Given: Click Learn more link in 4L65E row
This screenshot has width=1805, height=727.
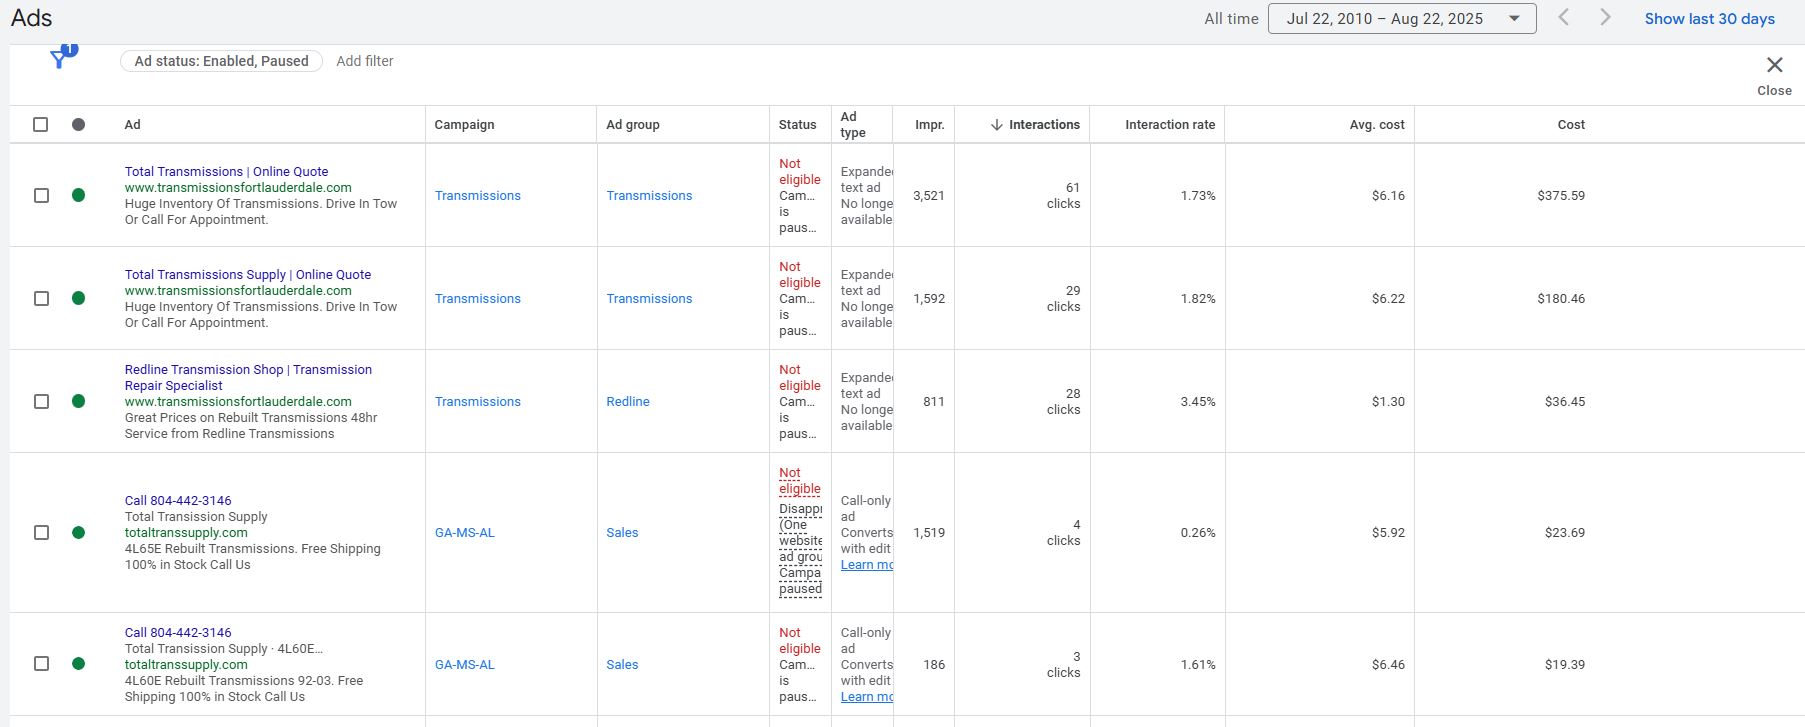Looking at the screenshot, I should (866, 565).
